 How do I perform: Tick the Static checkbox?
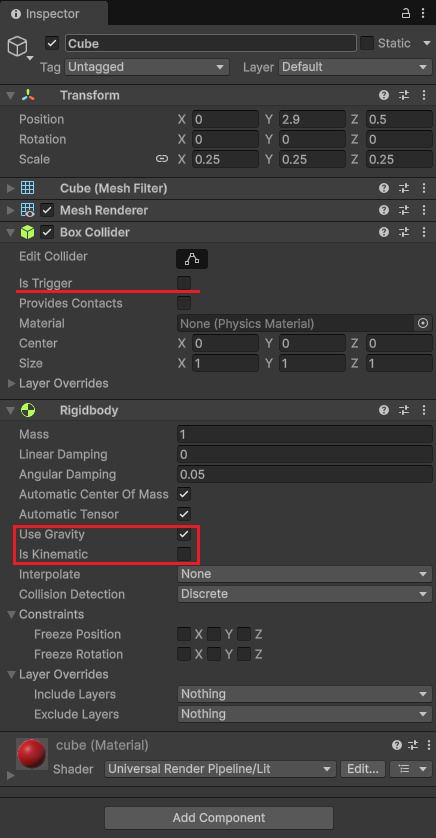coord(367,43)
